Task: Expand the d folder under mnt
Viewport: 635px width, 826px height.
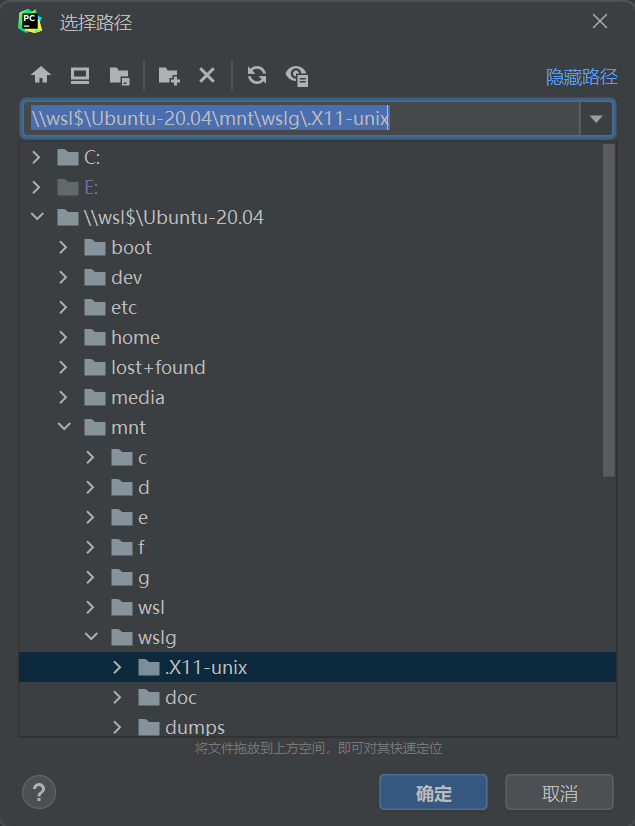Action: [91, 487]
